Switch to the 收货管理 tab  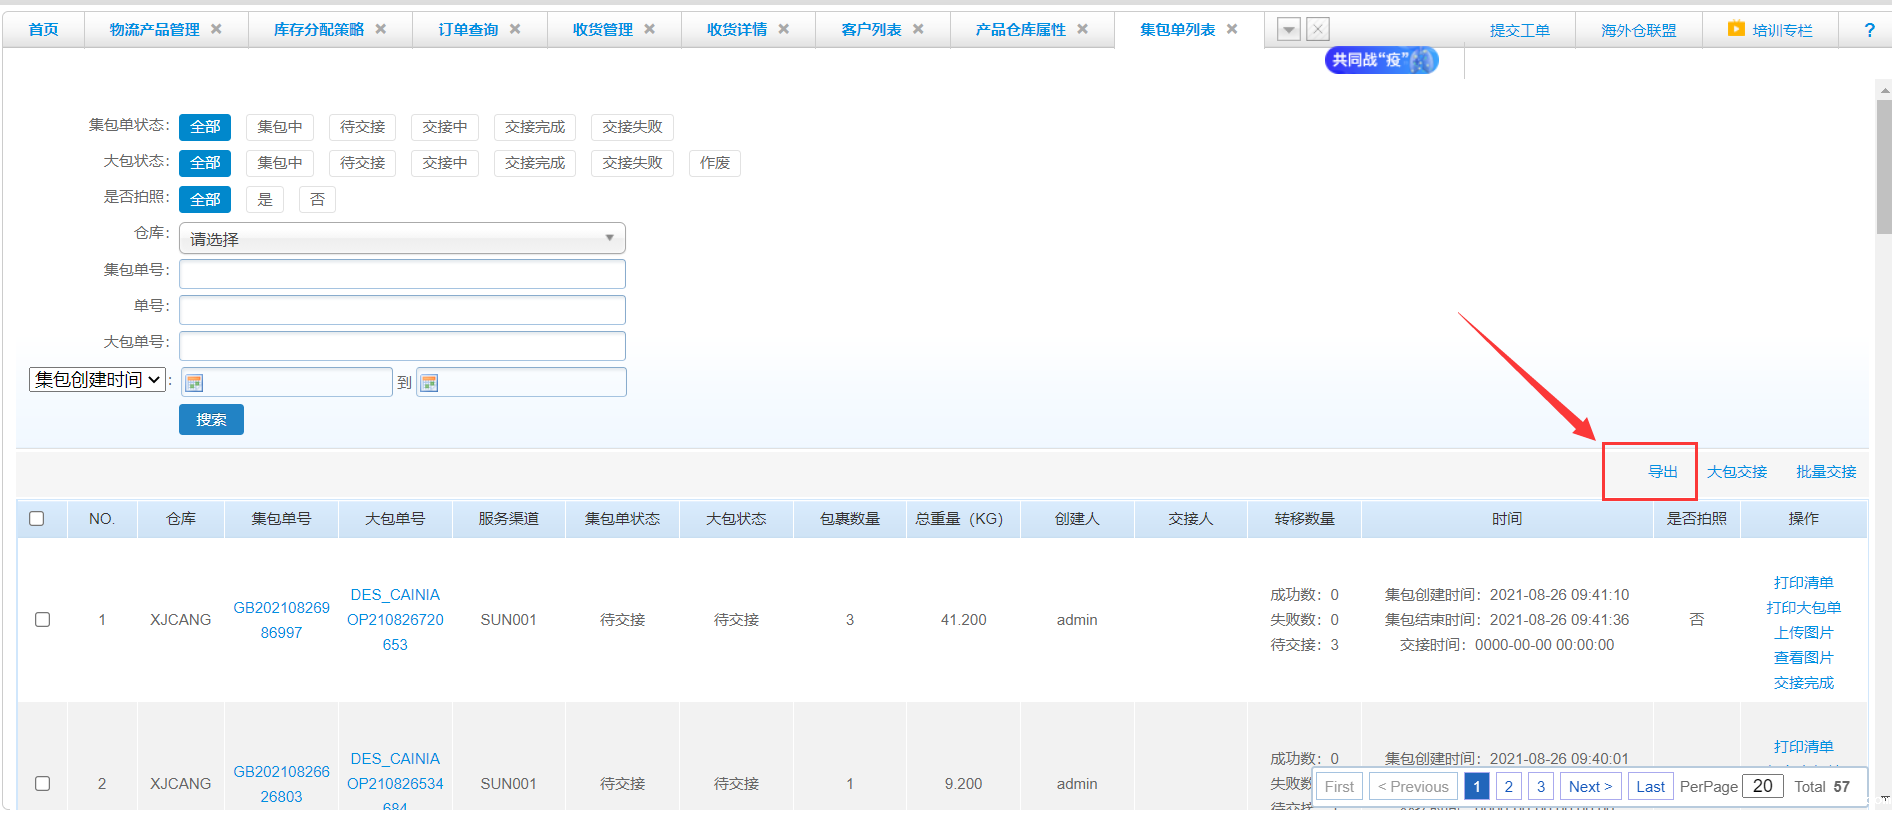click(602, 30)
